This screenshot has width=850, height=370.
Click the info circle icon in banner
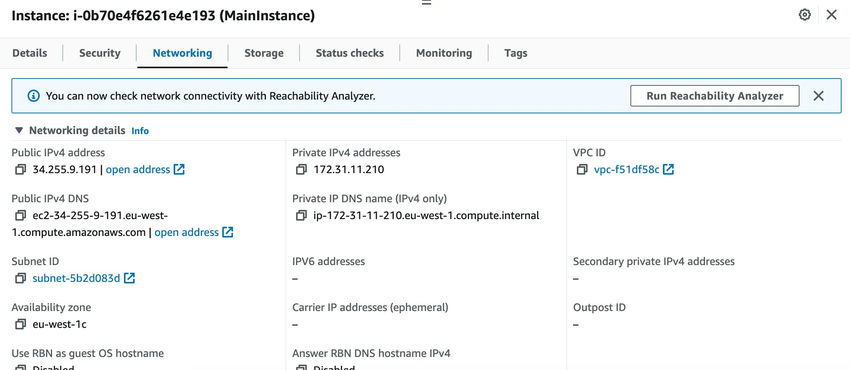(x=34, y=96)
